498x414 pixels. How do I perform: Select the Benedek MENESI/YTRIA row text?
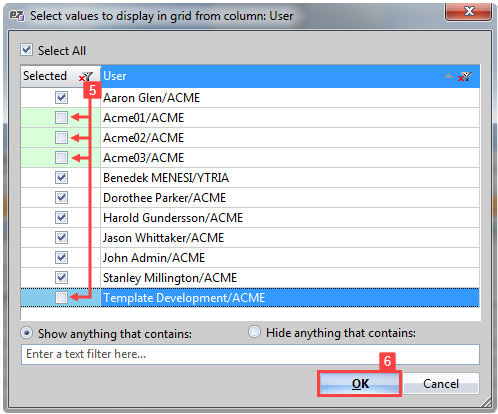pos(166,178)
